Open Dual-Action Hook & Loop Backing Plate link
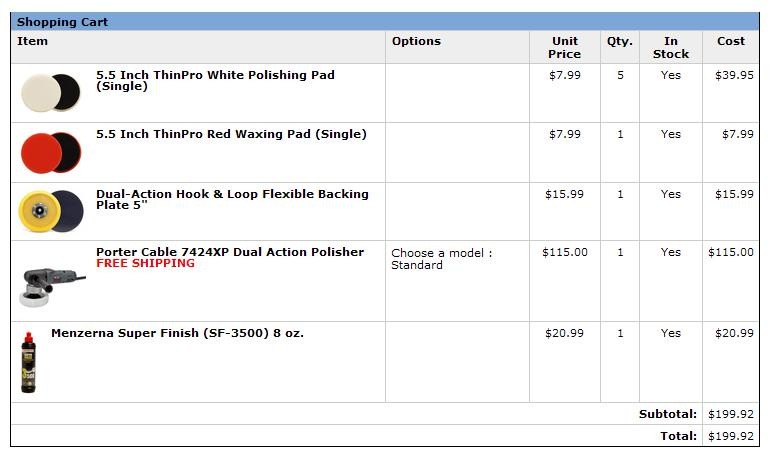The image size is (774, 457). [x=232, y=199]
